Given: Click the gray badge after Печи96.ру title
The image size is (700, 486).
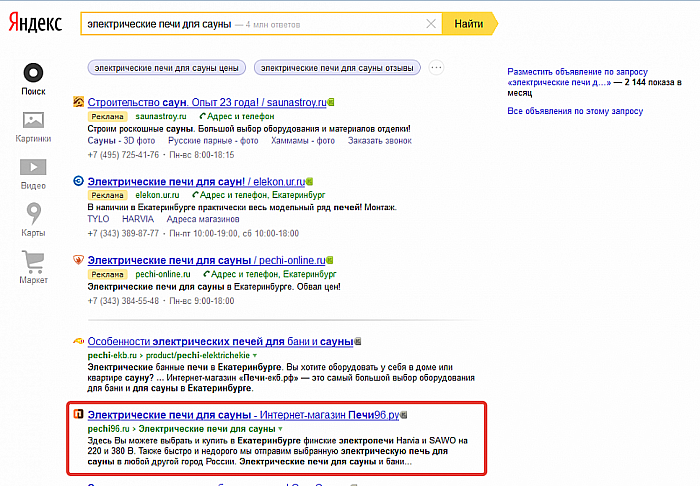Looking at the screenshot, I should point(404,415).
